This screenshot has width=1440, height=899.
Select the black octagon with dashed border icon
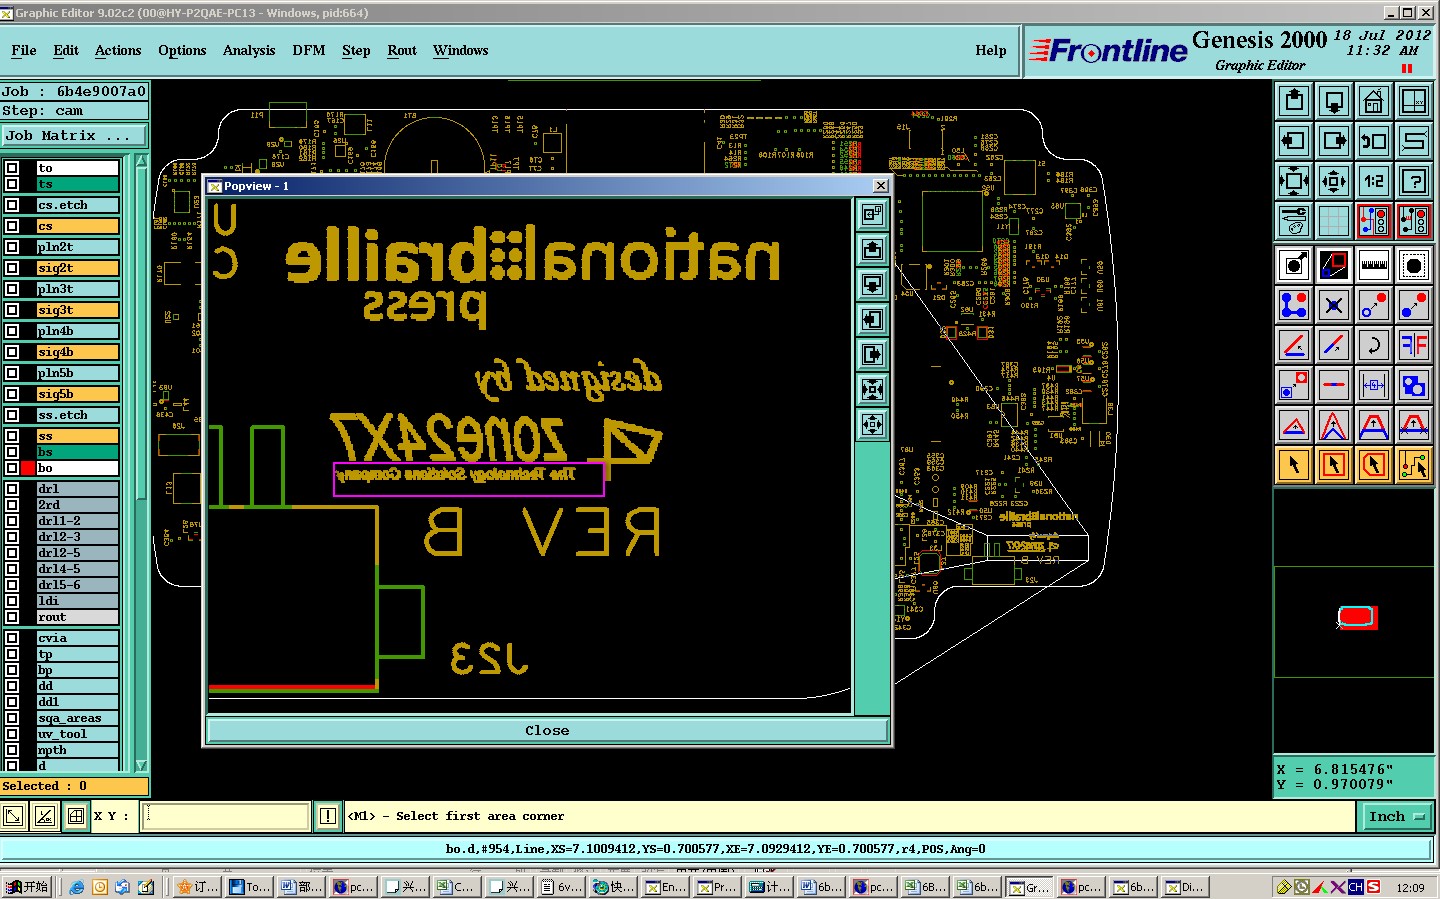pos(1414,265)
